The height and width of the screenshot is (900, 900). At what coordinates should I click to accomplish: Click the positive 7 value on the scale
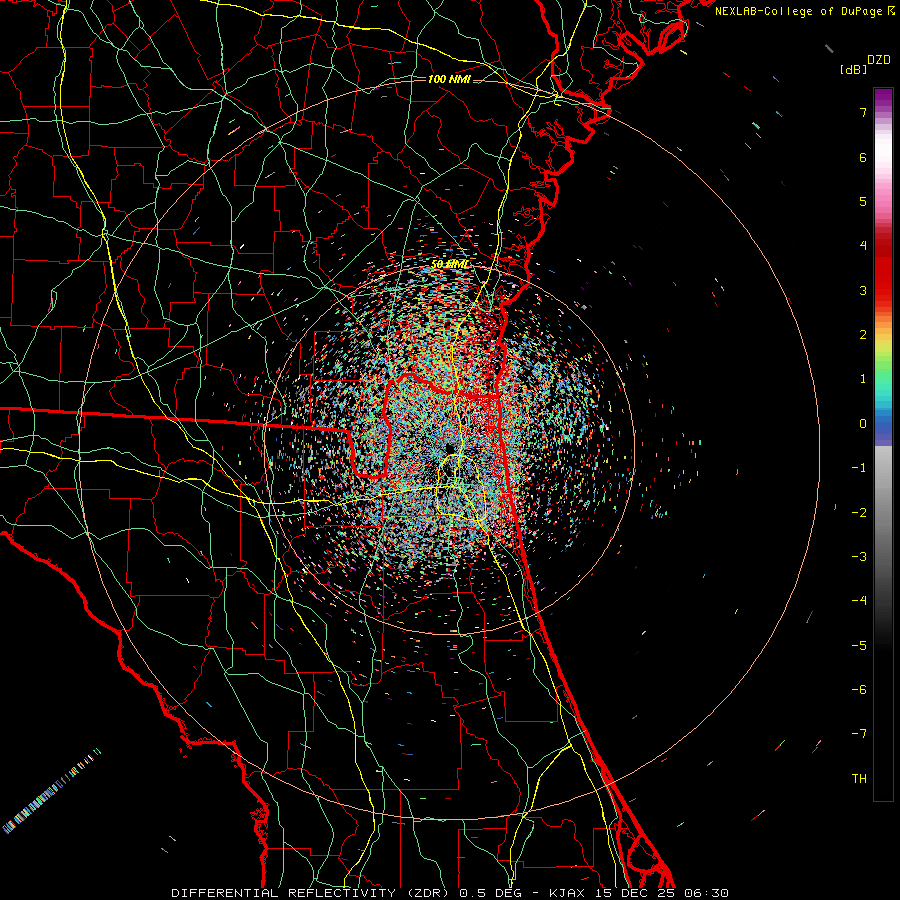863,112
